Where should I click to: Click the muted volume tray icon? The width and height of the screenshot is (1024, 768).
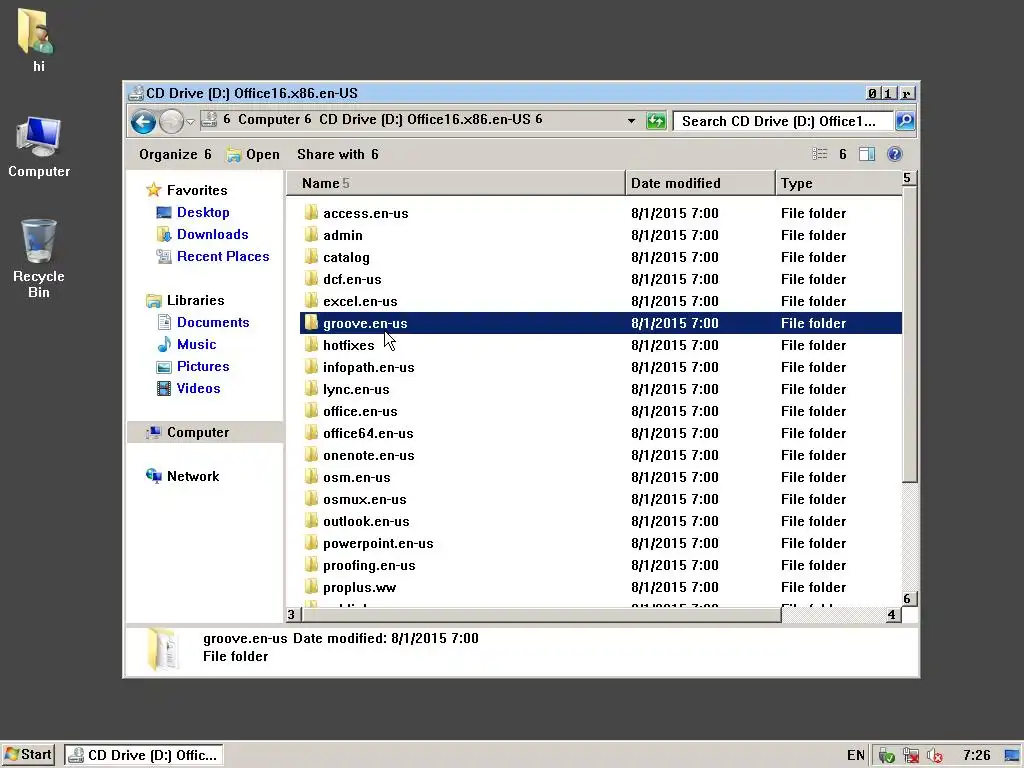point(934,756)
